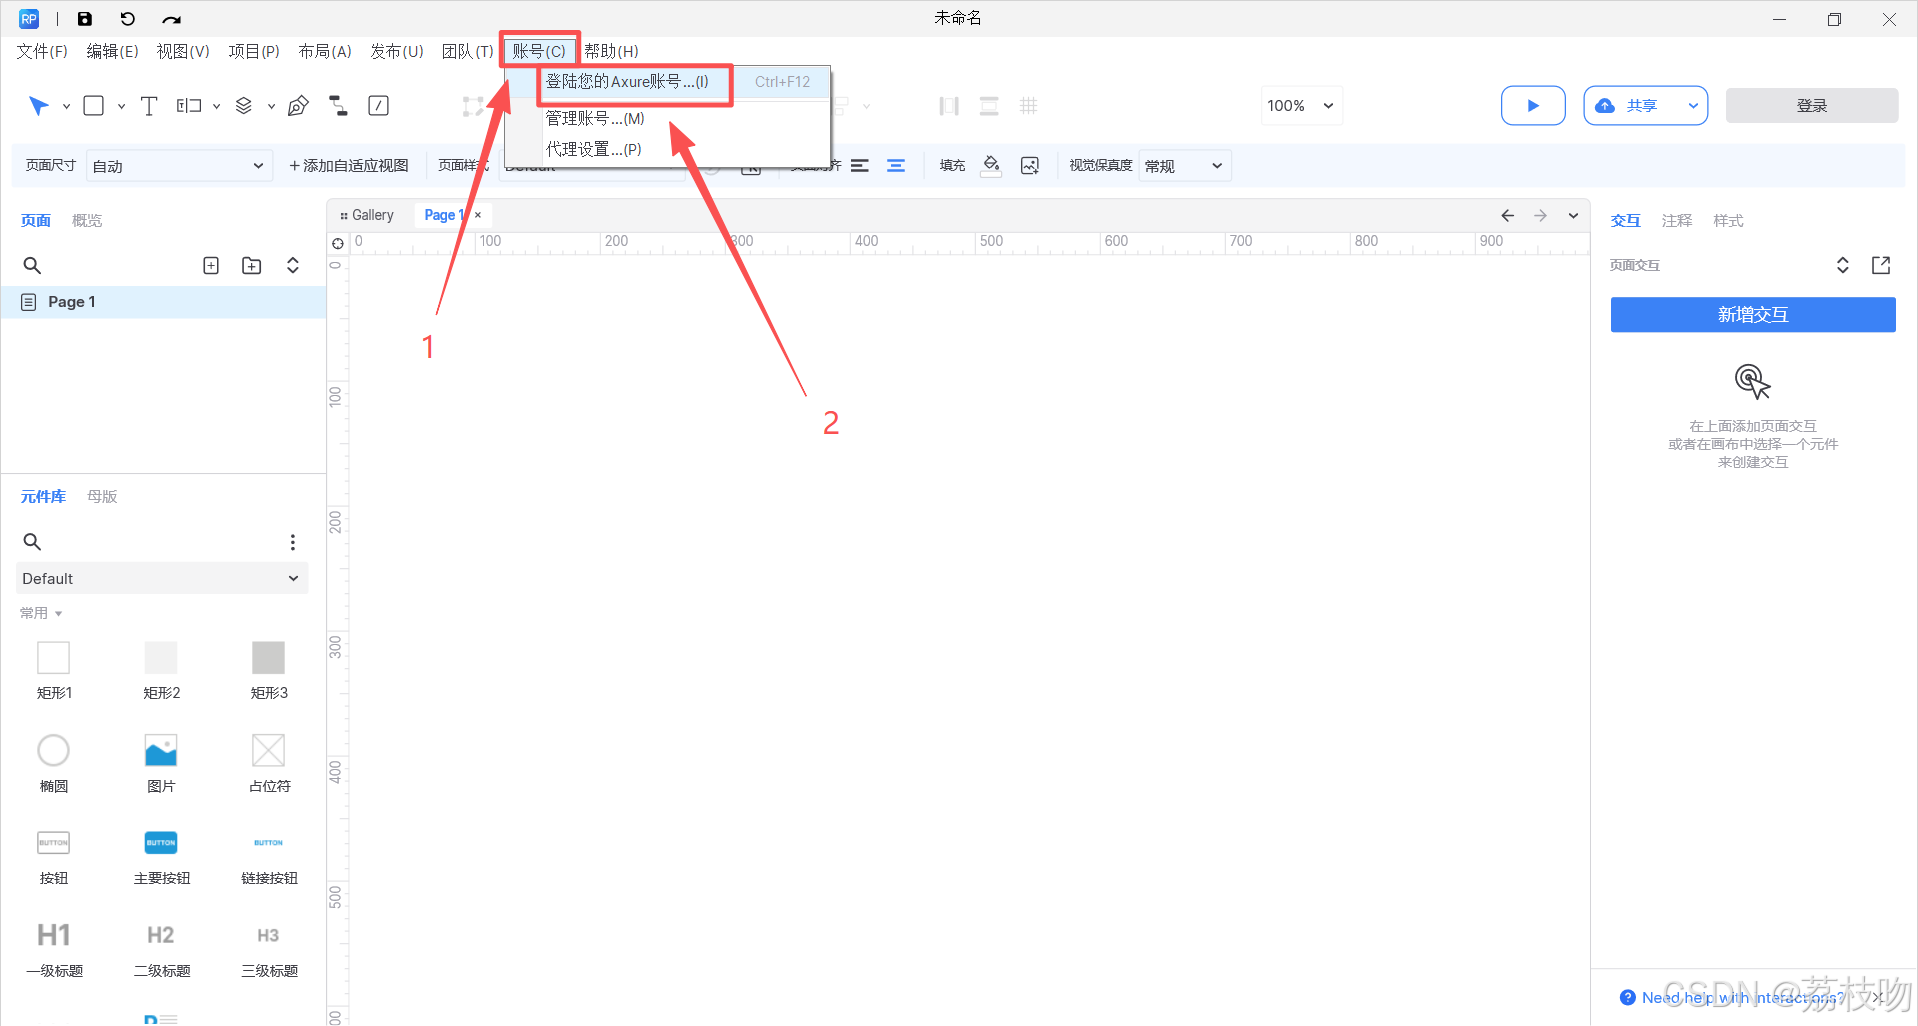Click the ruler origin icon at canvas corner
The image size is (1918, 1026).
click(x=338, y=243)
